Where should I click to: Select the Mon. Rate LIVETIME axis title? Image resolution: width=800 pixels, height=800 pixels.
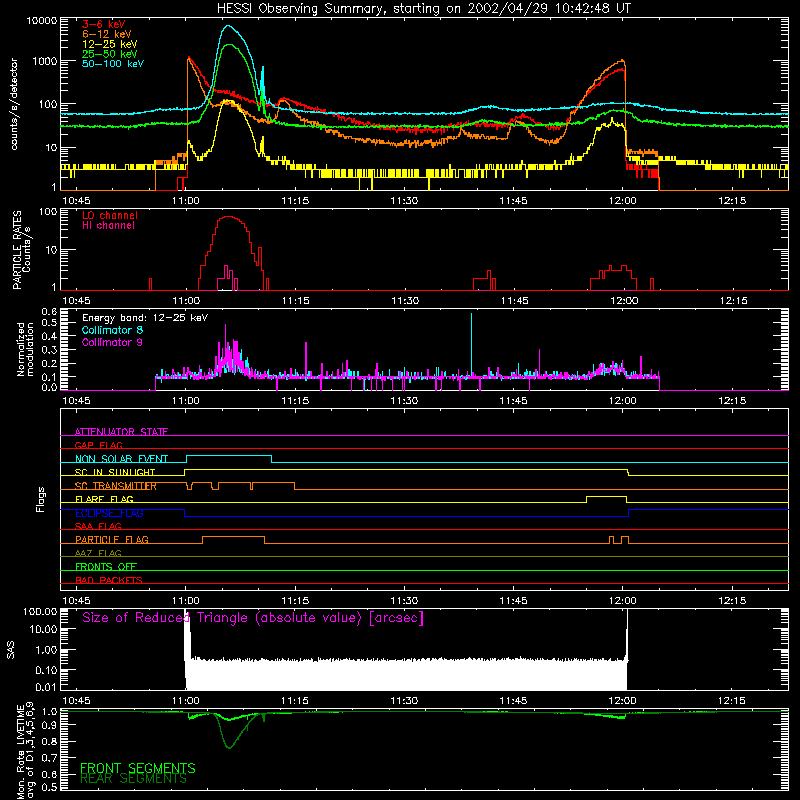[x=26, y=751]
